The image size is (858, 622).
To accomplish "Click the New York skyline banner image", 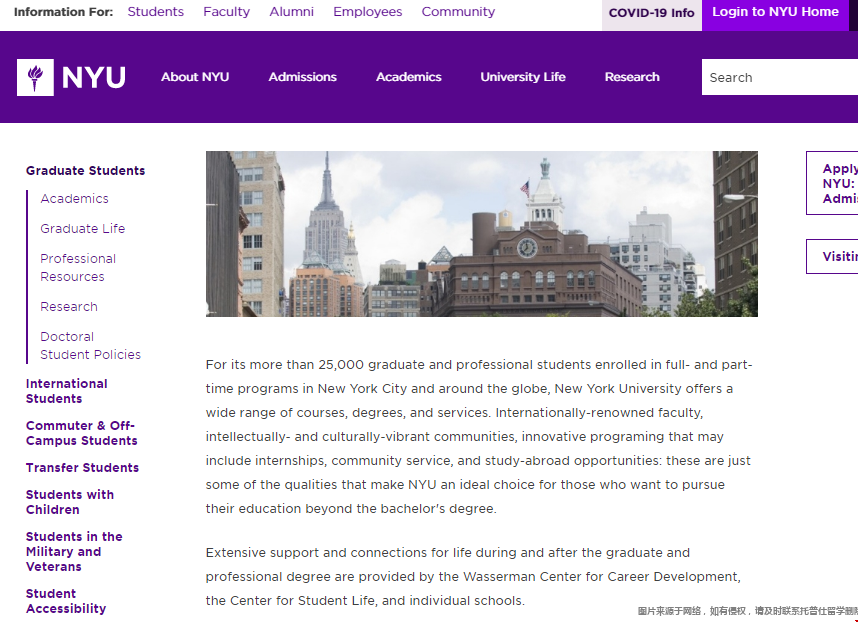I will pyautogui.click(x=481, y=234).
